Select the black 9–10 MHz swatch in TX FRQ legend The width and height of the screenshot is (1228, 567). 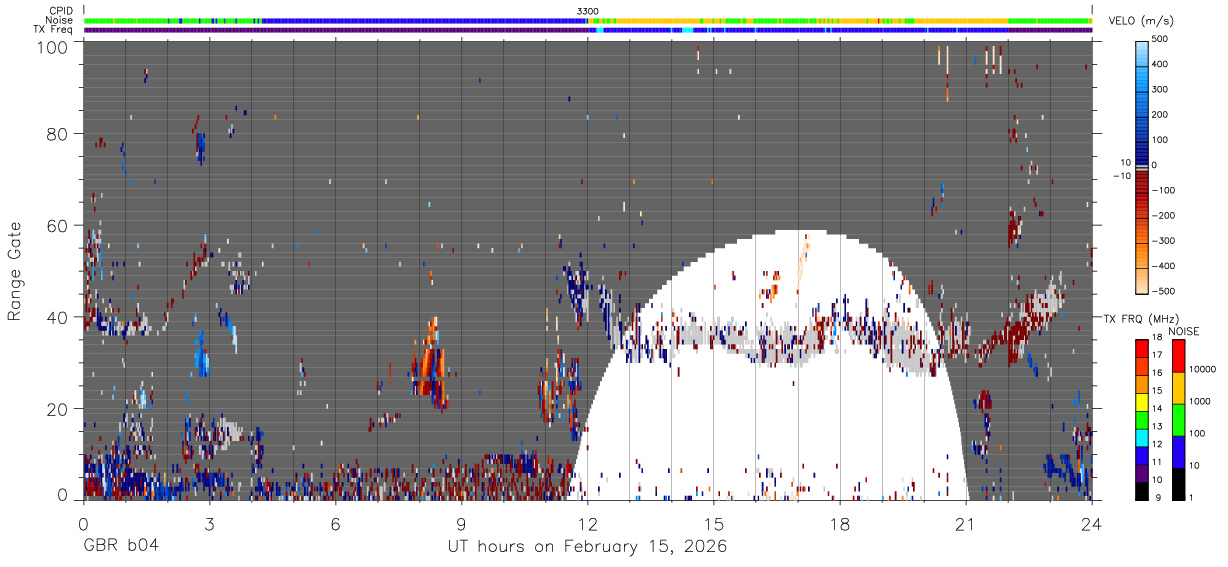(1143, 490)
